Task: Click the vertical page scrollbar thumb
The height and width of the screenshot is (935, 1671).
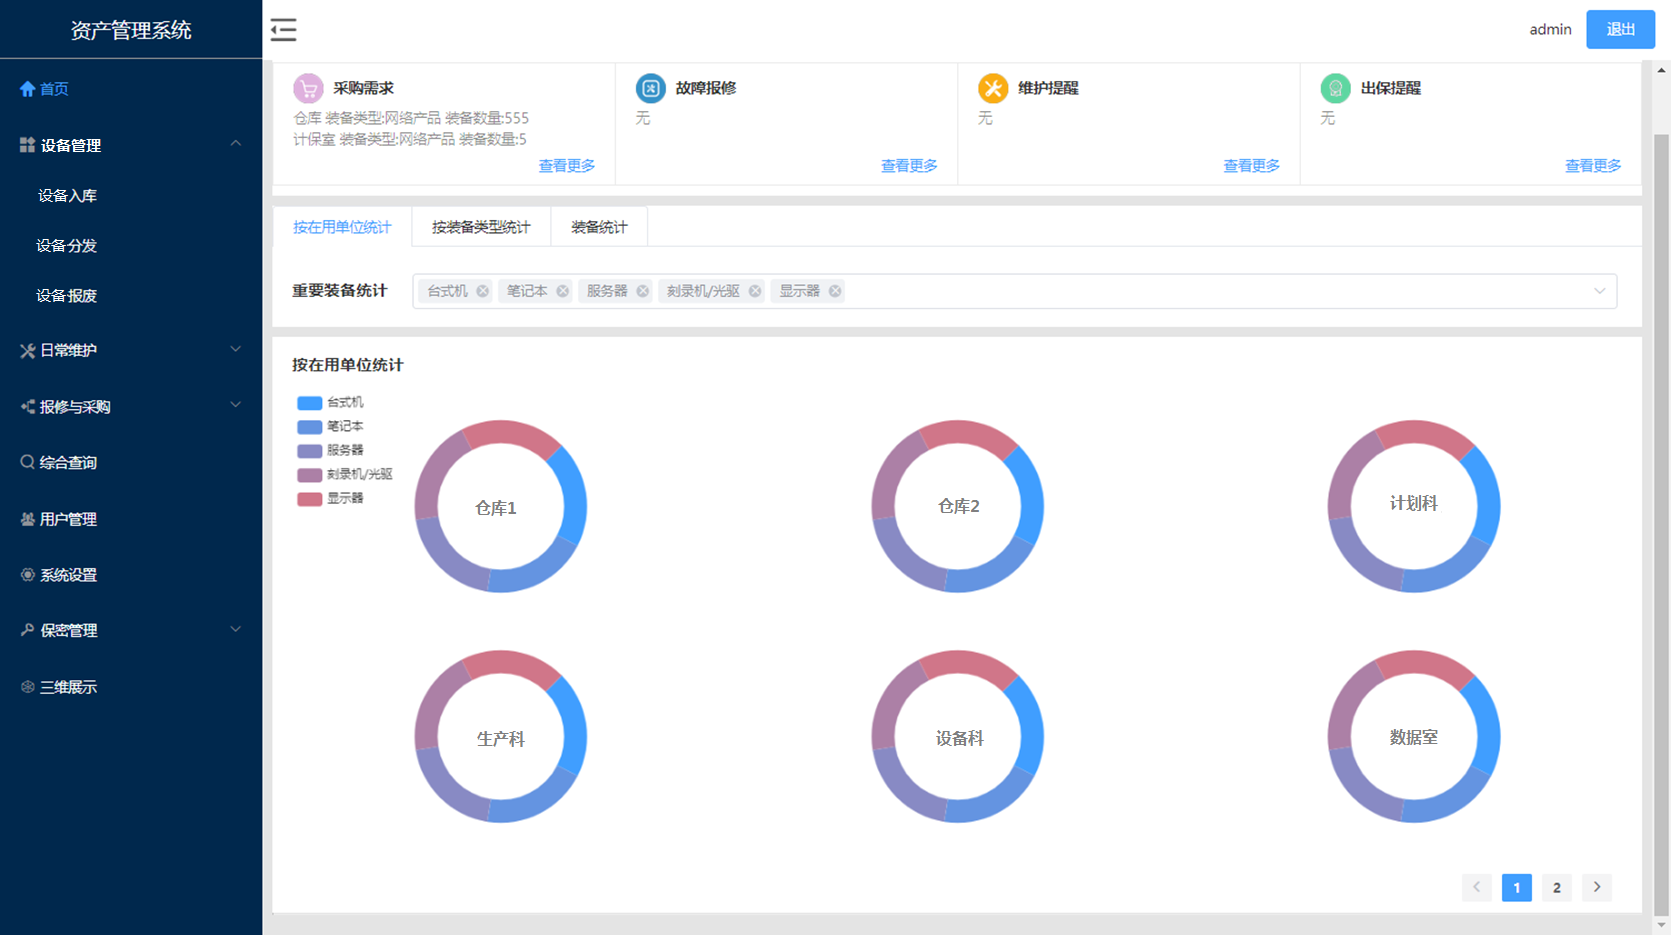Action: click(1661, 525)
